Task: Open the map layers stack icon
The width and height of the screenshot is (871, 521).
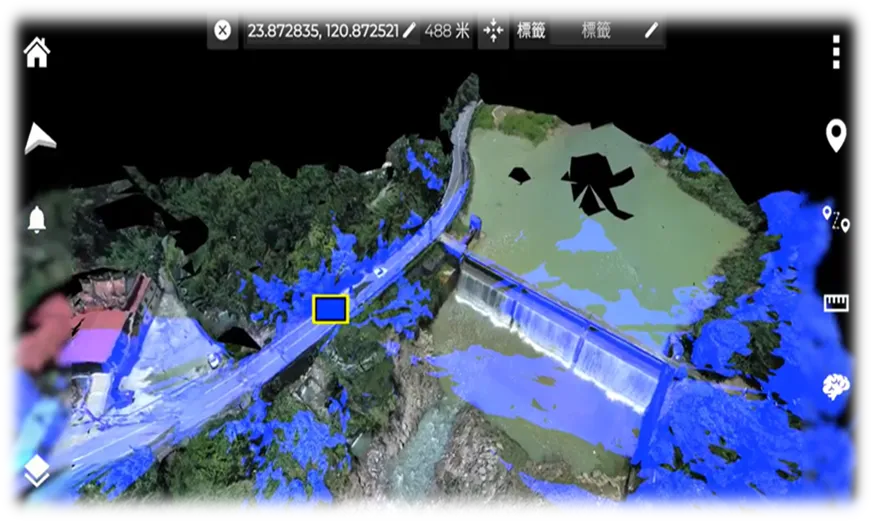Action: tap(37, 469)
